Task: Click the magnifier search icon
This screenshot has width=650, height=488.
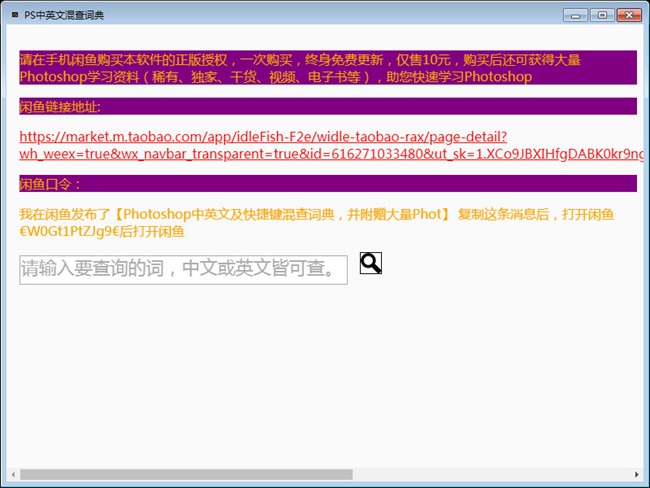Action: coord(371,263)
